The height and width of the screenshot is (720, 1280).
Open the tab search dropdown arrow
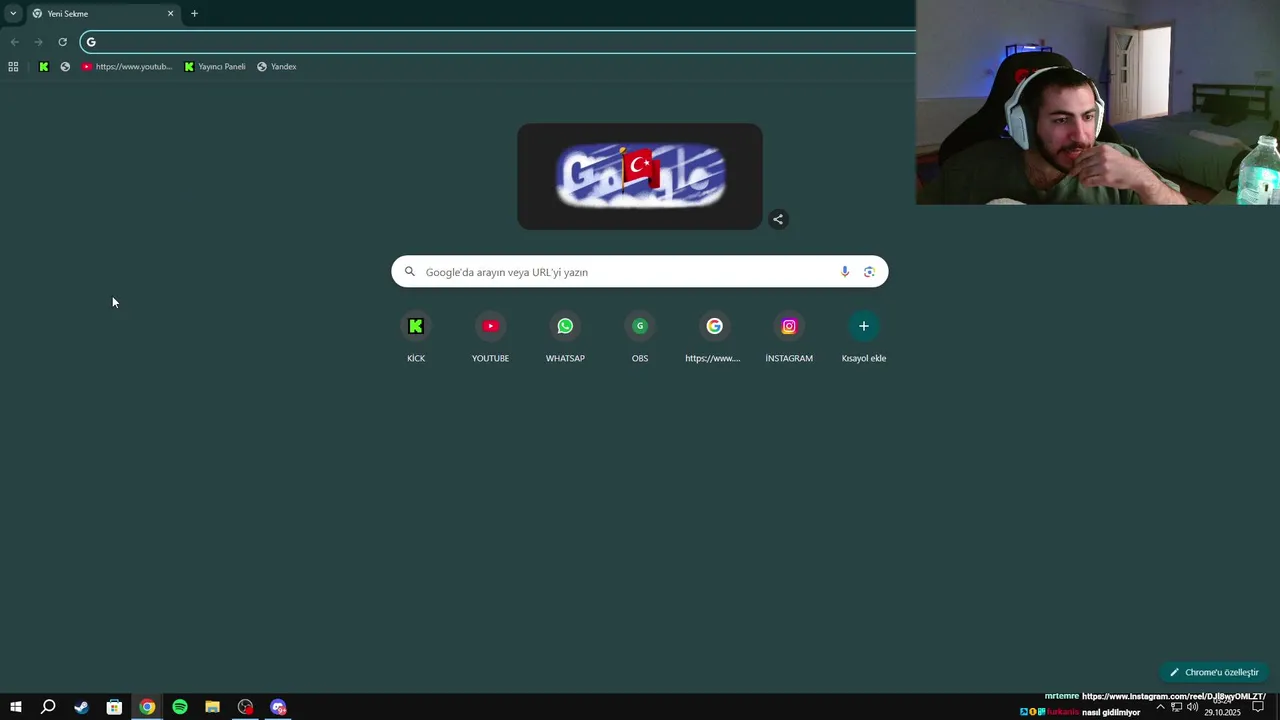(x=13, y=13)
